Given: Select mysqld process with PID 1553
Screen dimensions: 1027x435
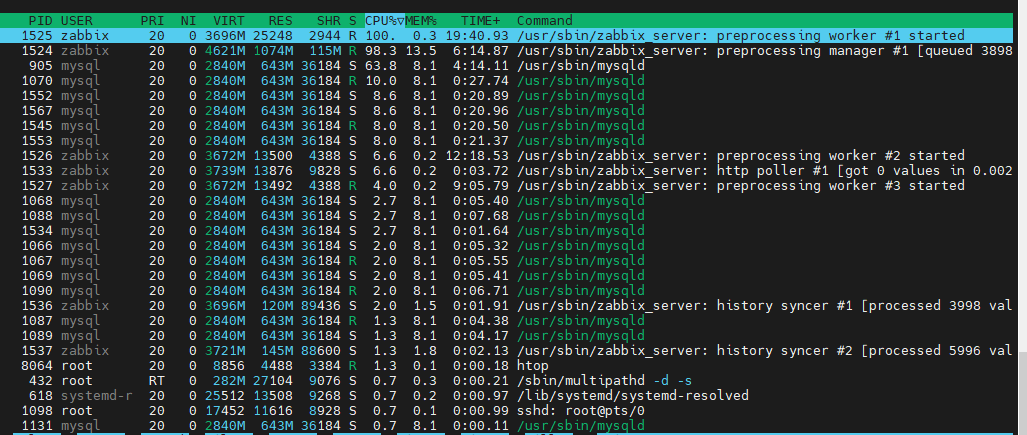Looking at the screenshot, I should [506, 141].
